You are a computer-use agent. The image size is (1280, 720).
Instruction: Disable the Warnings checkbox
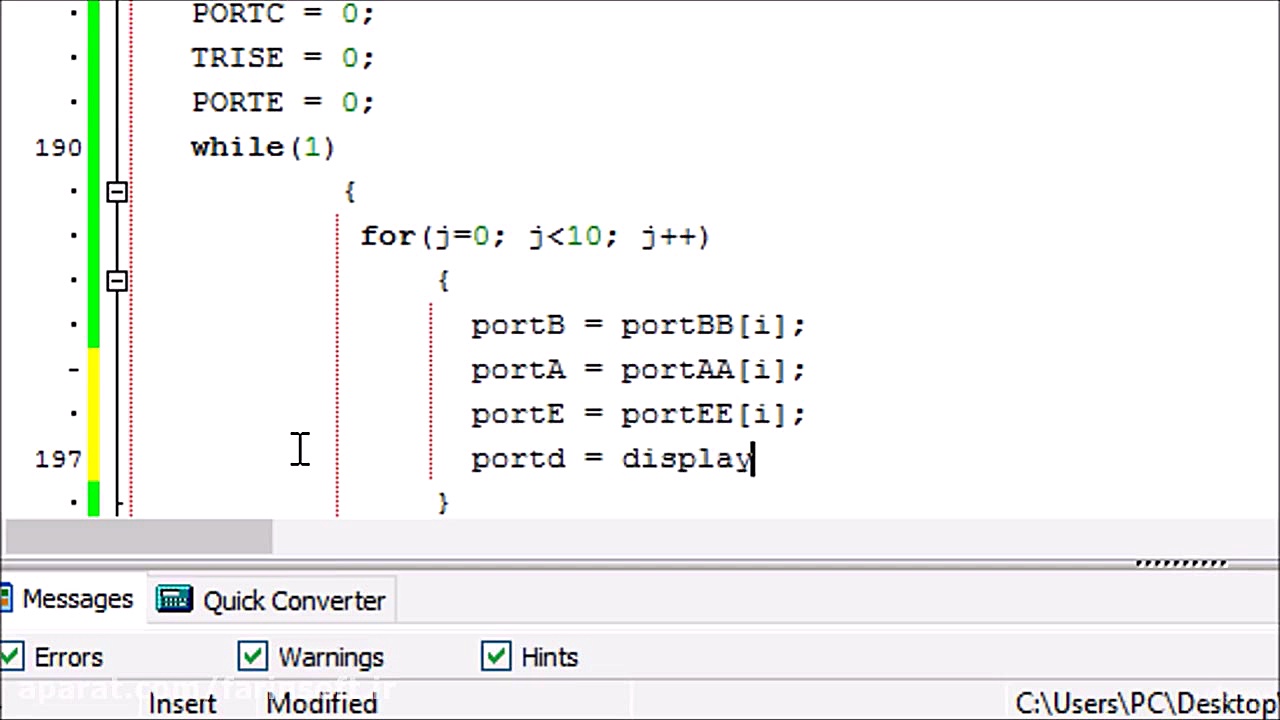click(252, 657)
